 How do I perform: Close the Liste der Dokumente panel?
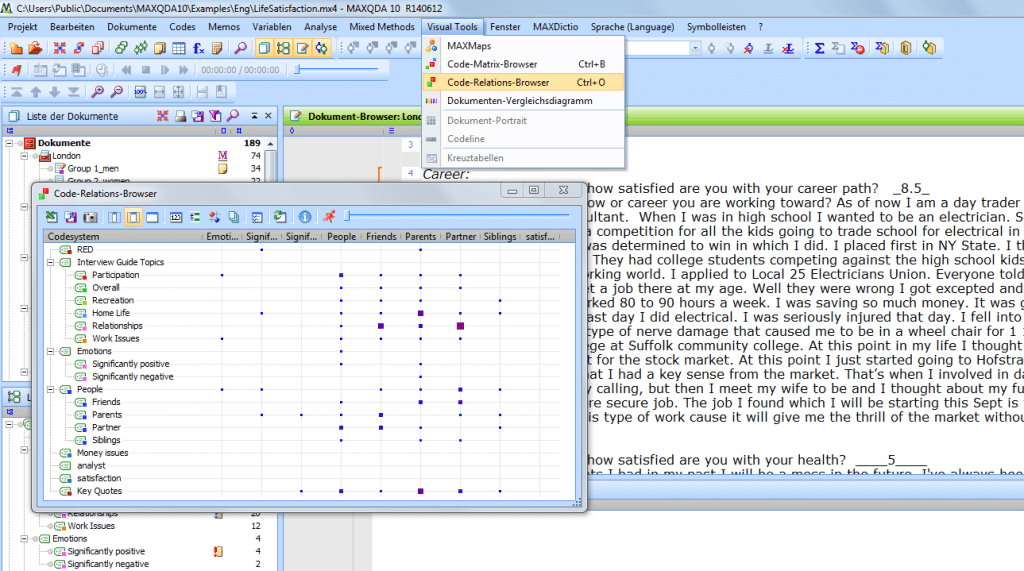point(268,116)
